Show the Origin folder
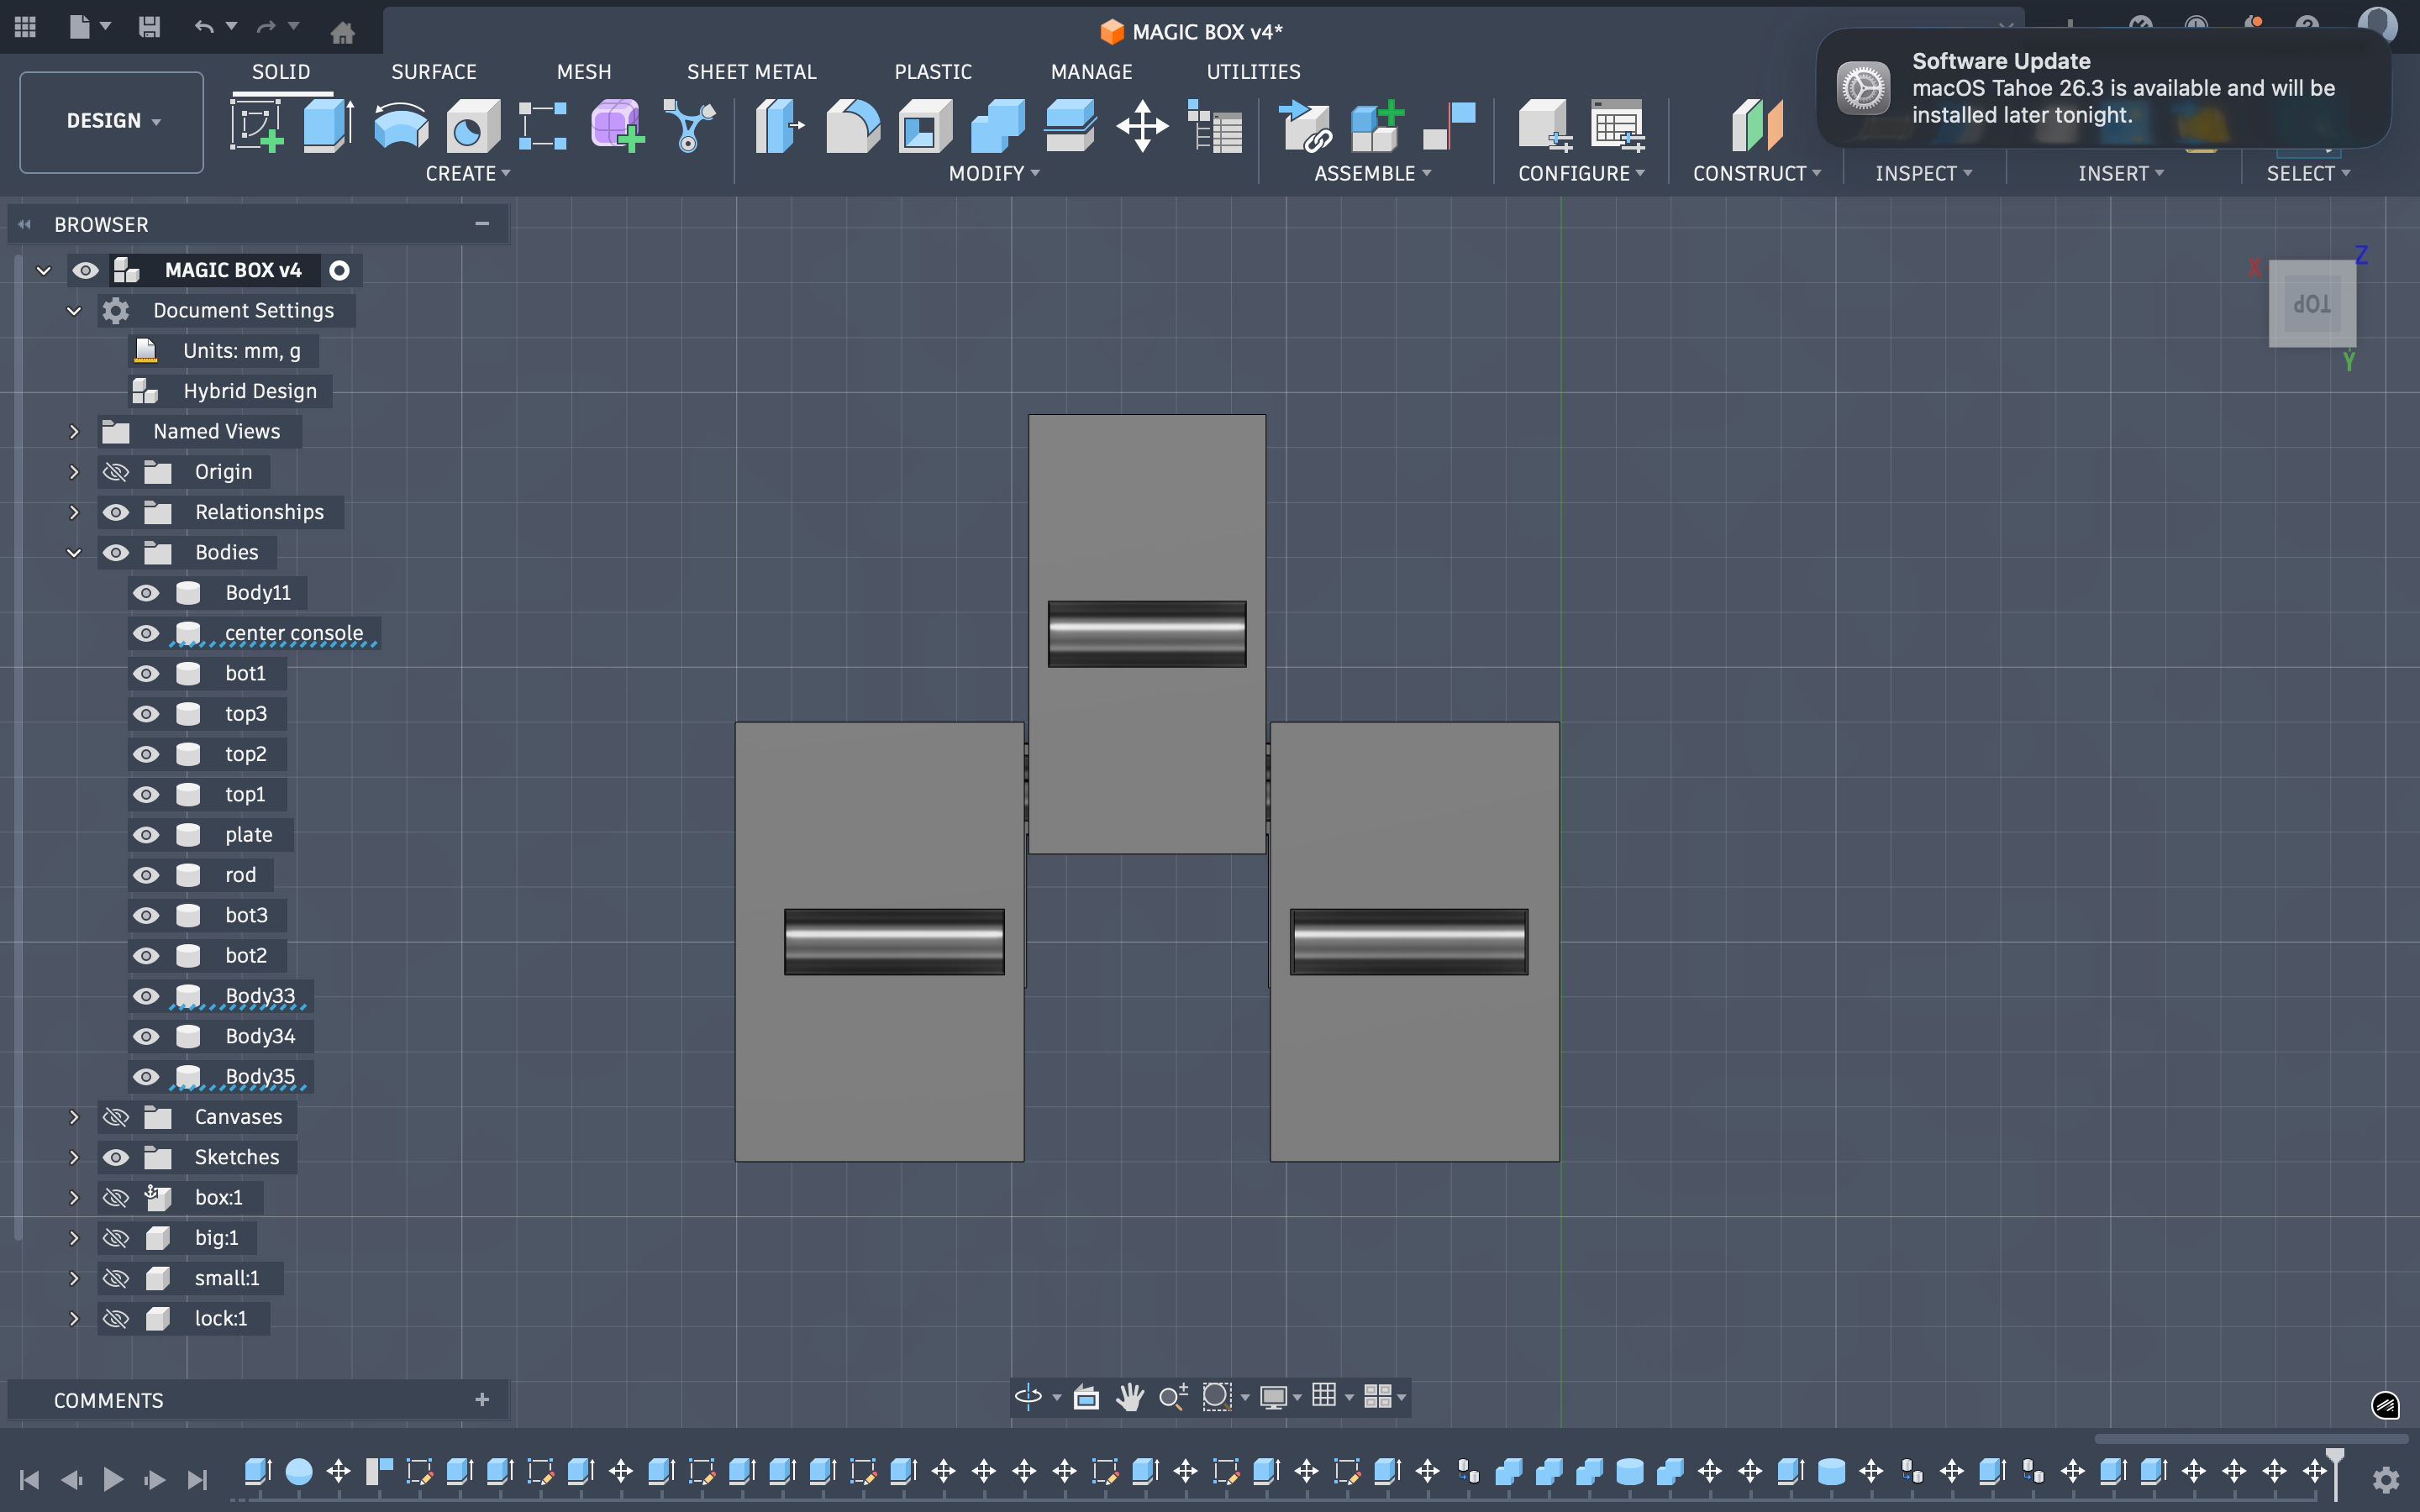2420x1512 pixels. pyautogui.click(x=116, y=472)
